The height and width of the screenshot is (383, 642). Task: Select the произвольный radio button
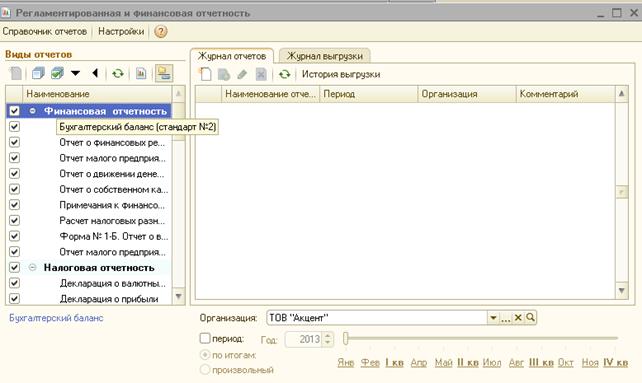pyautogui.click(x=205, y=369)
